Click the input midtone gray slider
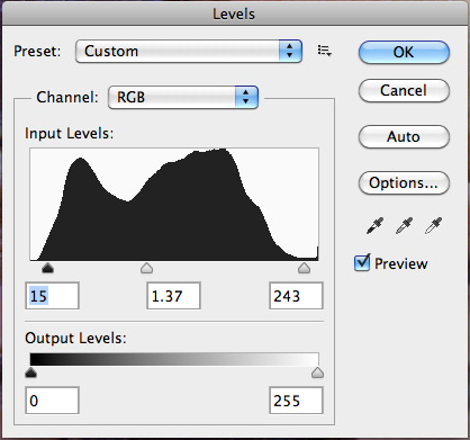The width and height of the screenshot is (470, 440). 147,268
